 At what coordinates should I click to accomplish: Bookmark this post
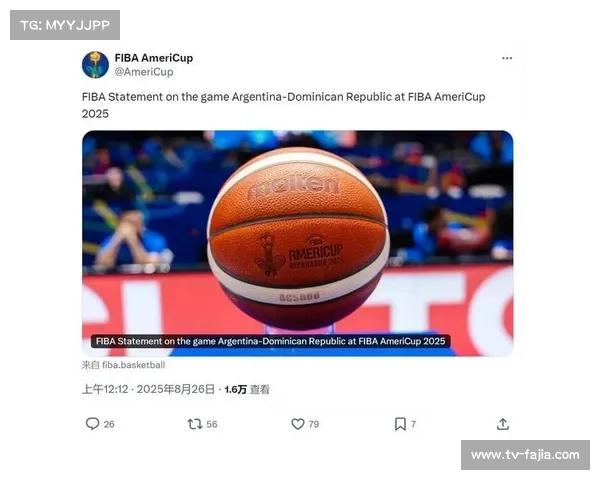[x=400, y=424]
